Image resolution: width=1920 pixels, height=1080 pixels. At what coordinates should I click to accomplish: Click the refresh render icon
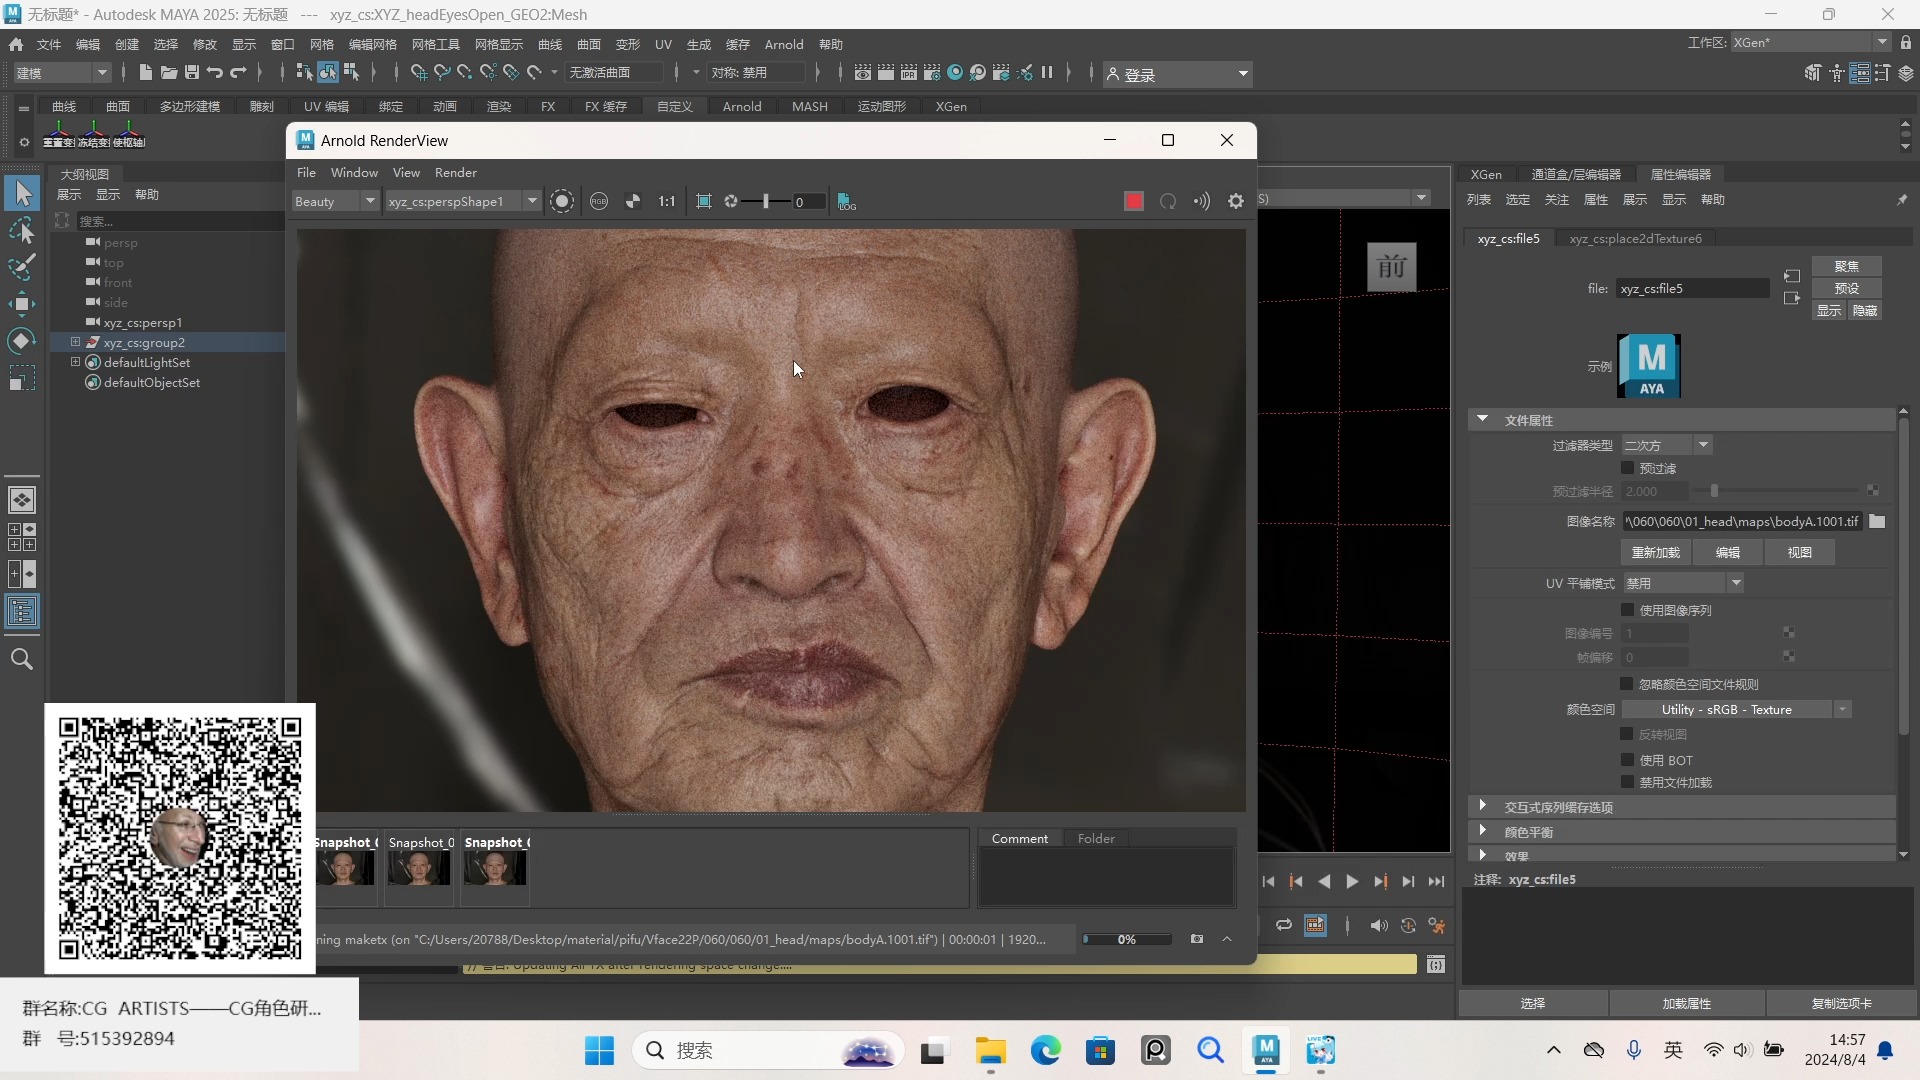pos(1168,201)
